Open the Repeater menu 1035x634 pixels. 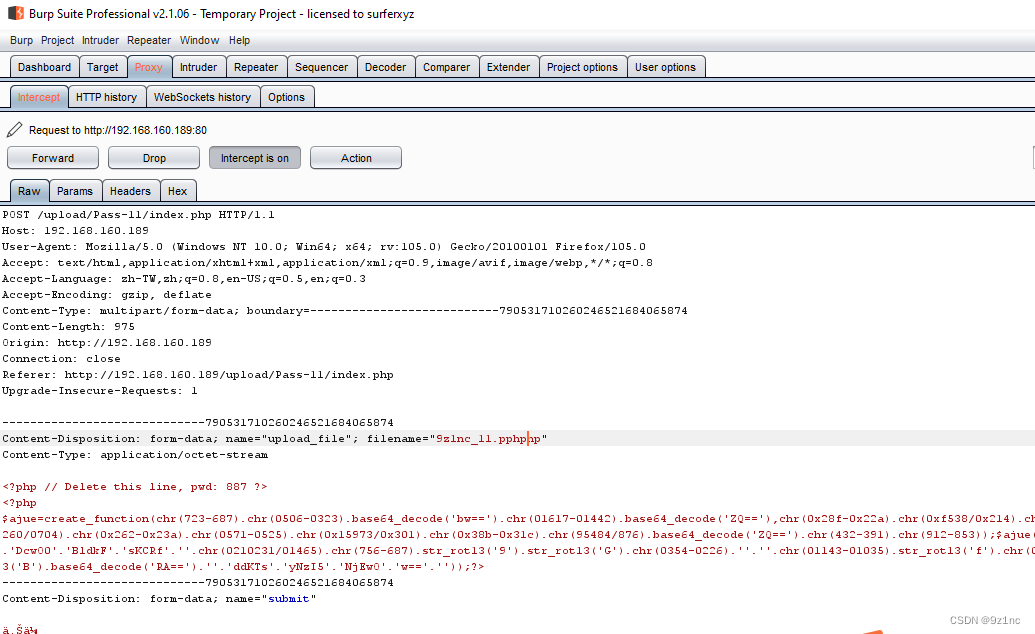149,40
